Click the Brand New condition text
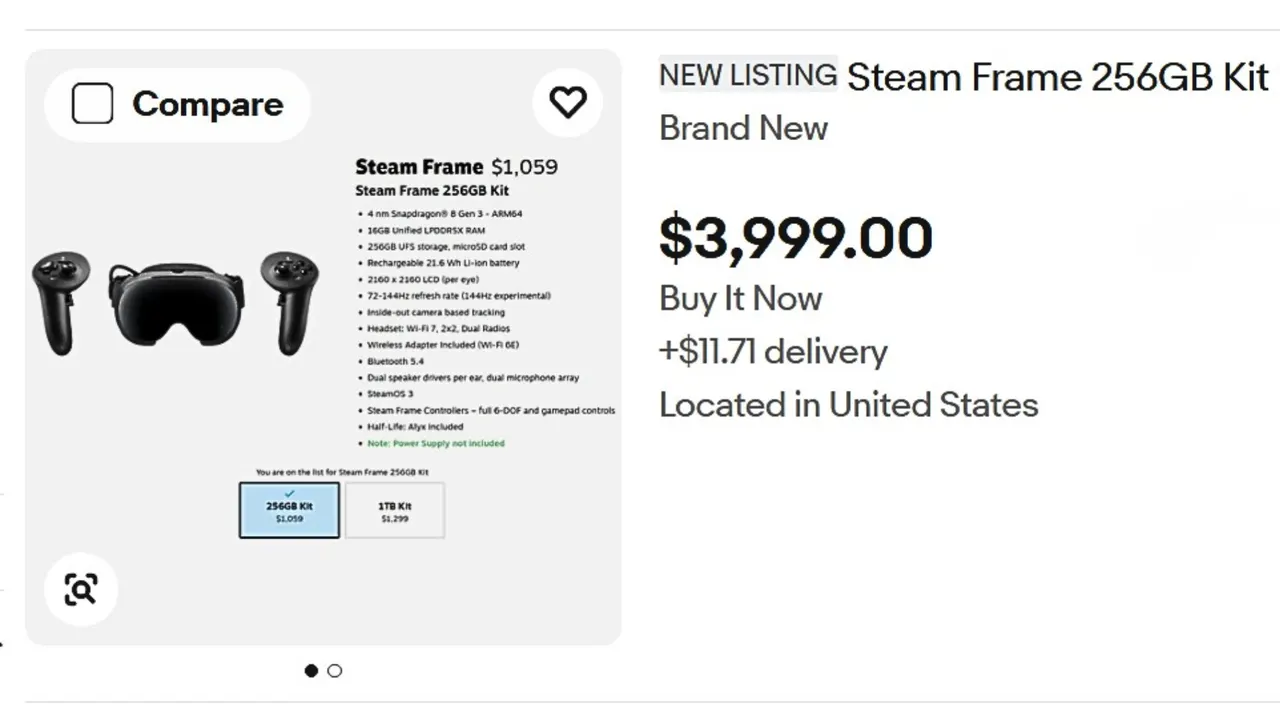The image size is (1280, 720). tap(744, 129)
